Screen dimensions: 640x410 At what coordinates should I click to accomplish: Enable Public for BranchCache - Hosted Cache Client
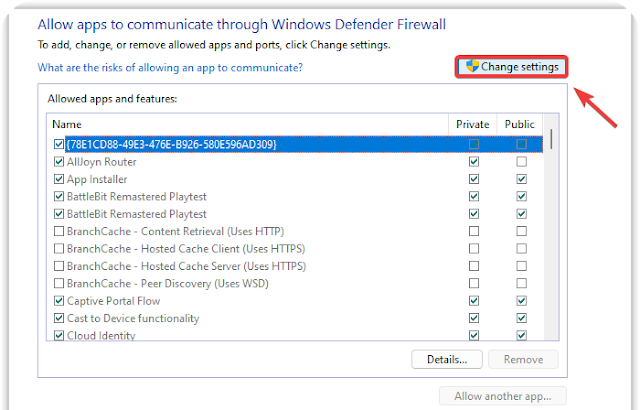click(521, 248)
